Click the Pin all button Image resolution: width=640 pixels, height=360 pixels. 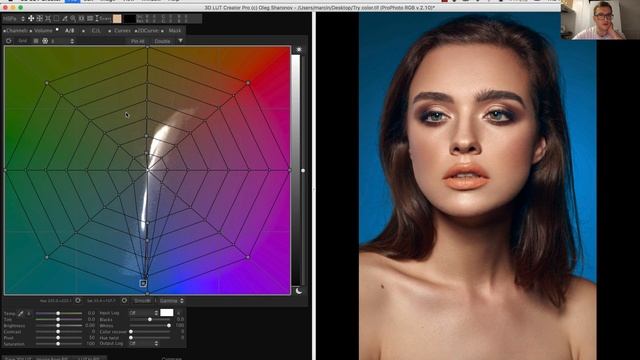[138, 41]
